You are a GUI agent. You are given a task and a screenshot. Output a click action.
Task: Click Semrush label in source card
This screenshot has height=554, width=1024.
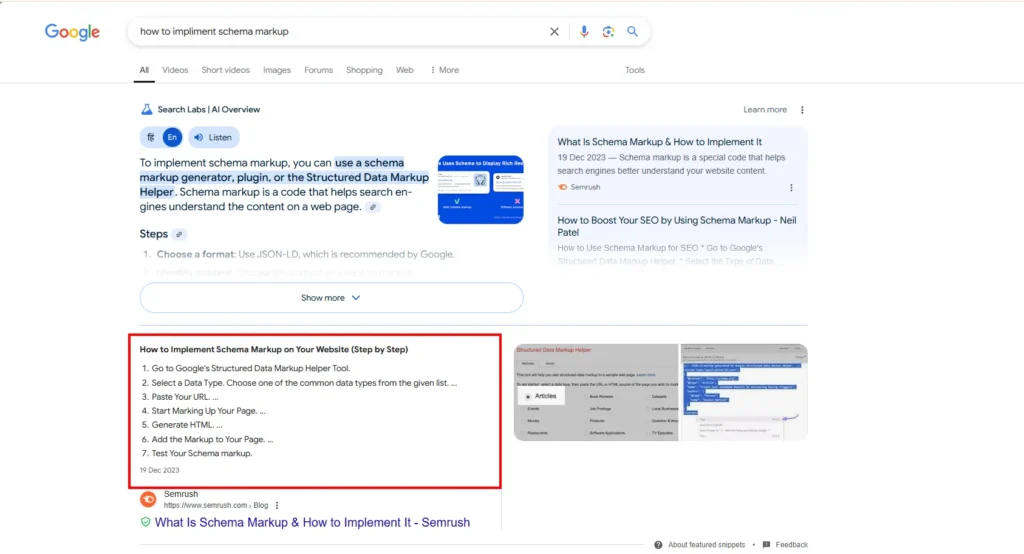click(584, 187)
